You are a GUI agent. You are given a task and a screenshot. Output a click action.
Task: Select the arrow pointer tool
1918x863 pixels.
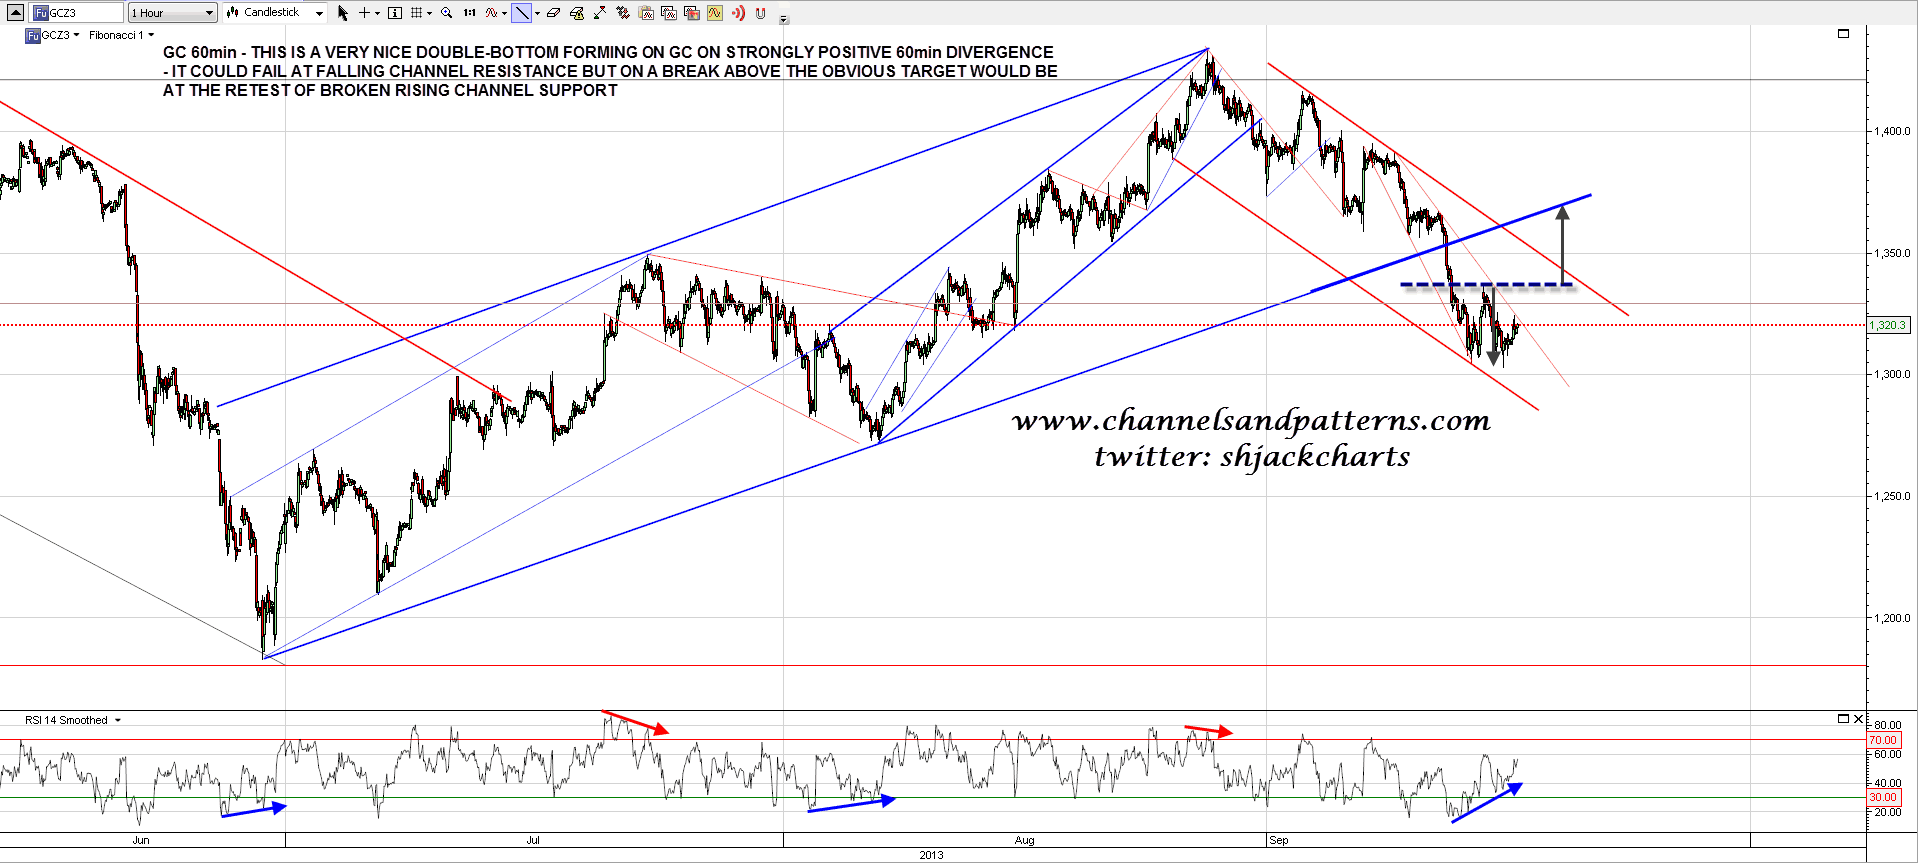pyautogui.click(x=343, y=13)
